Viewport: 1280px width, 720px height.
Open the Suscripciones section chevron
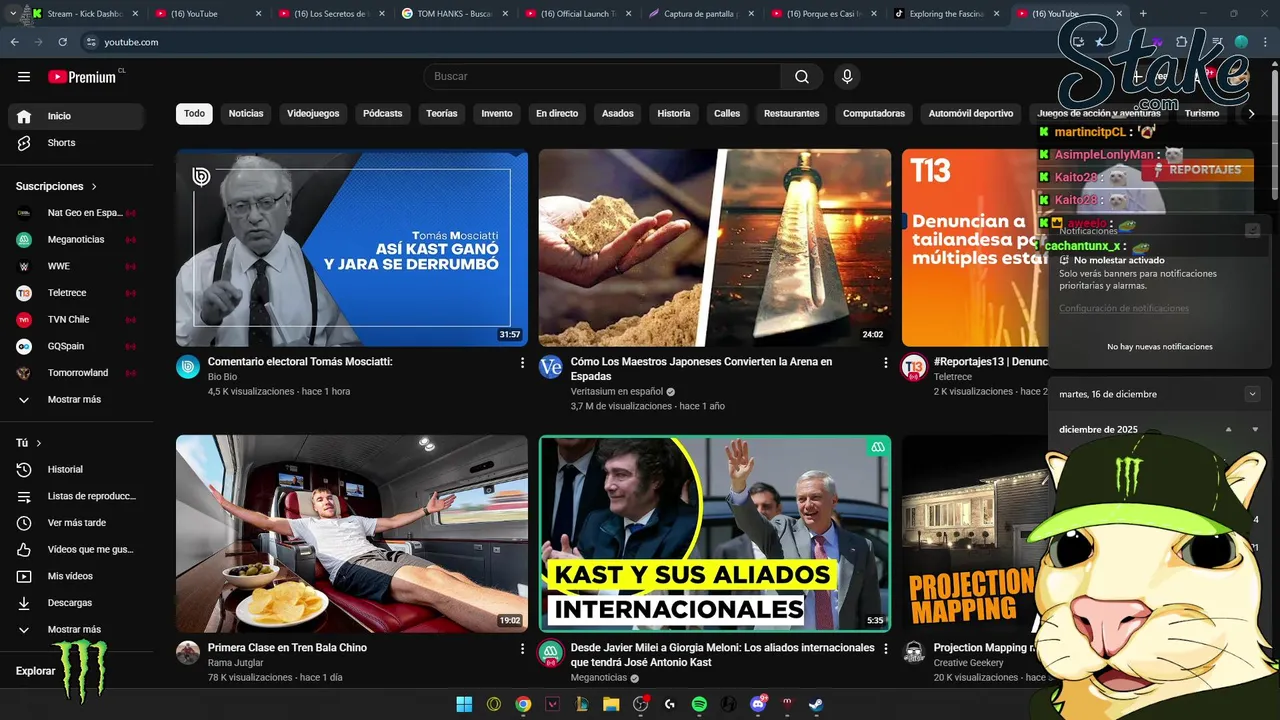coord(94,187)
